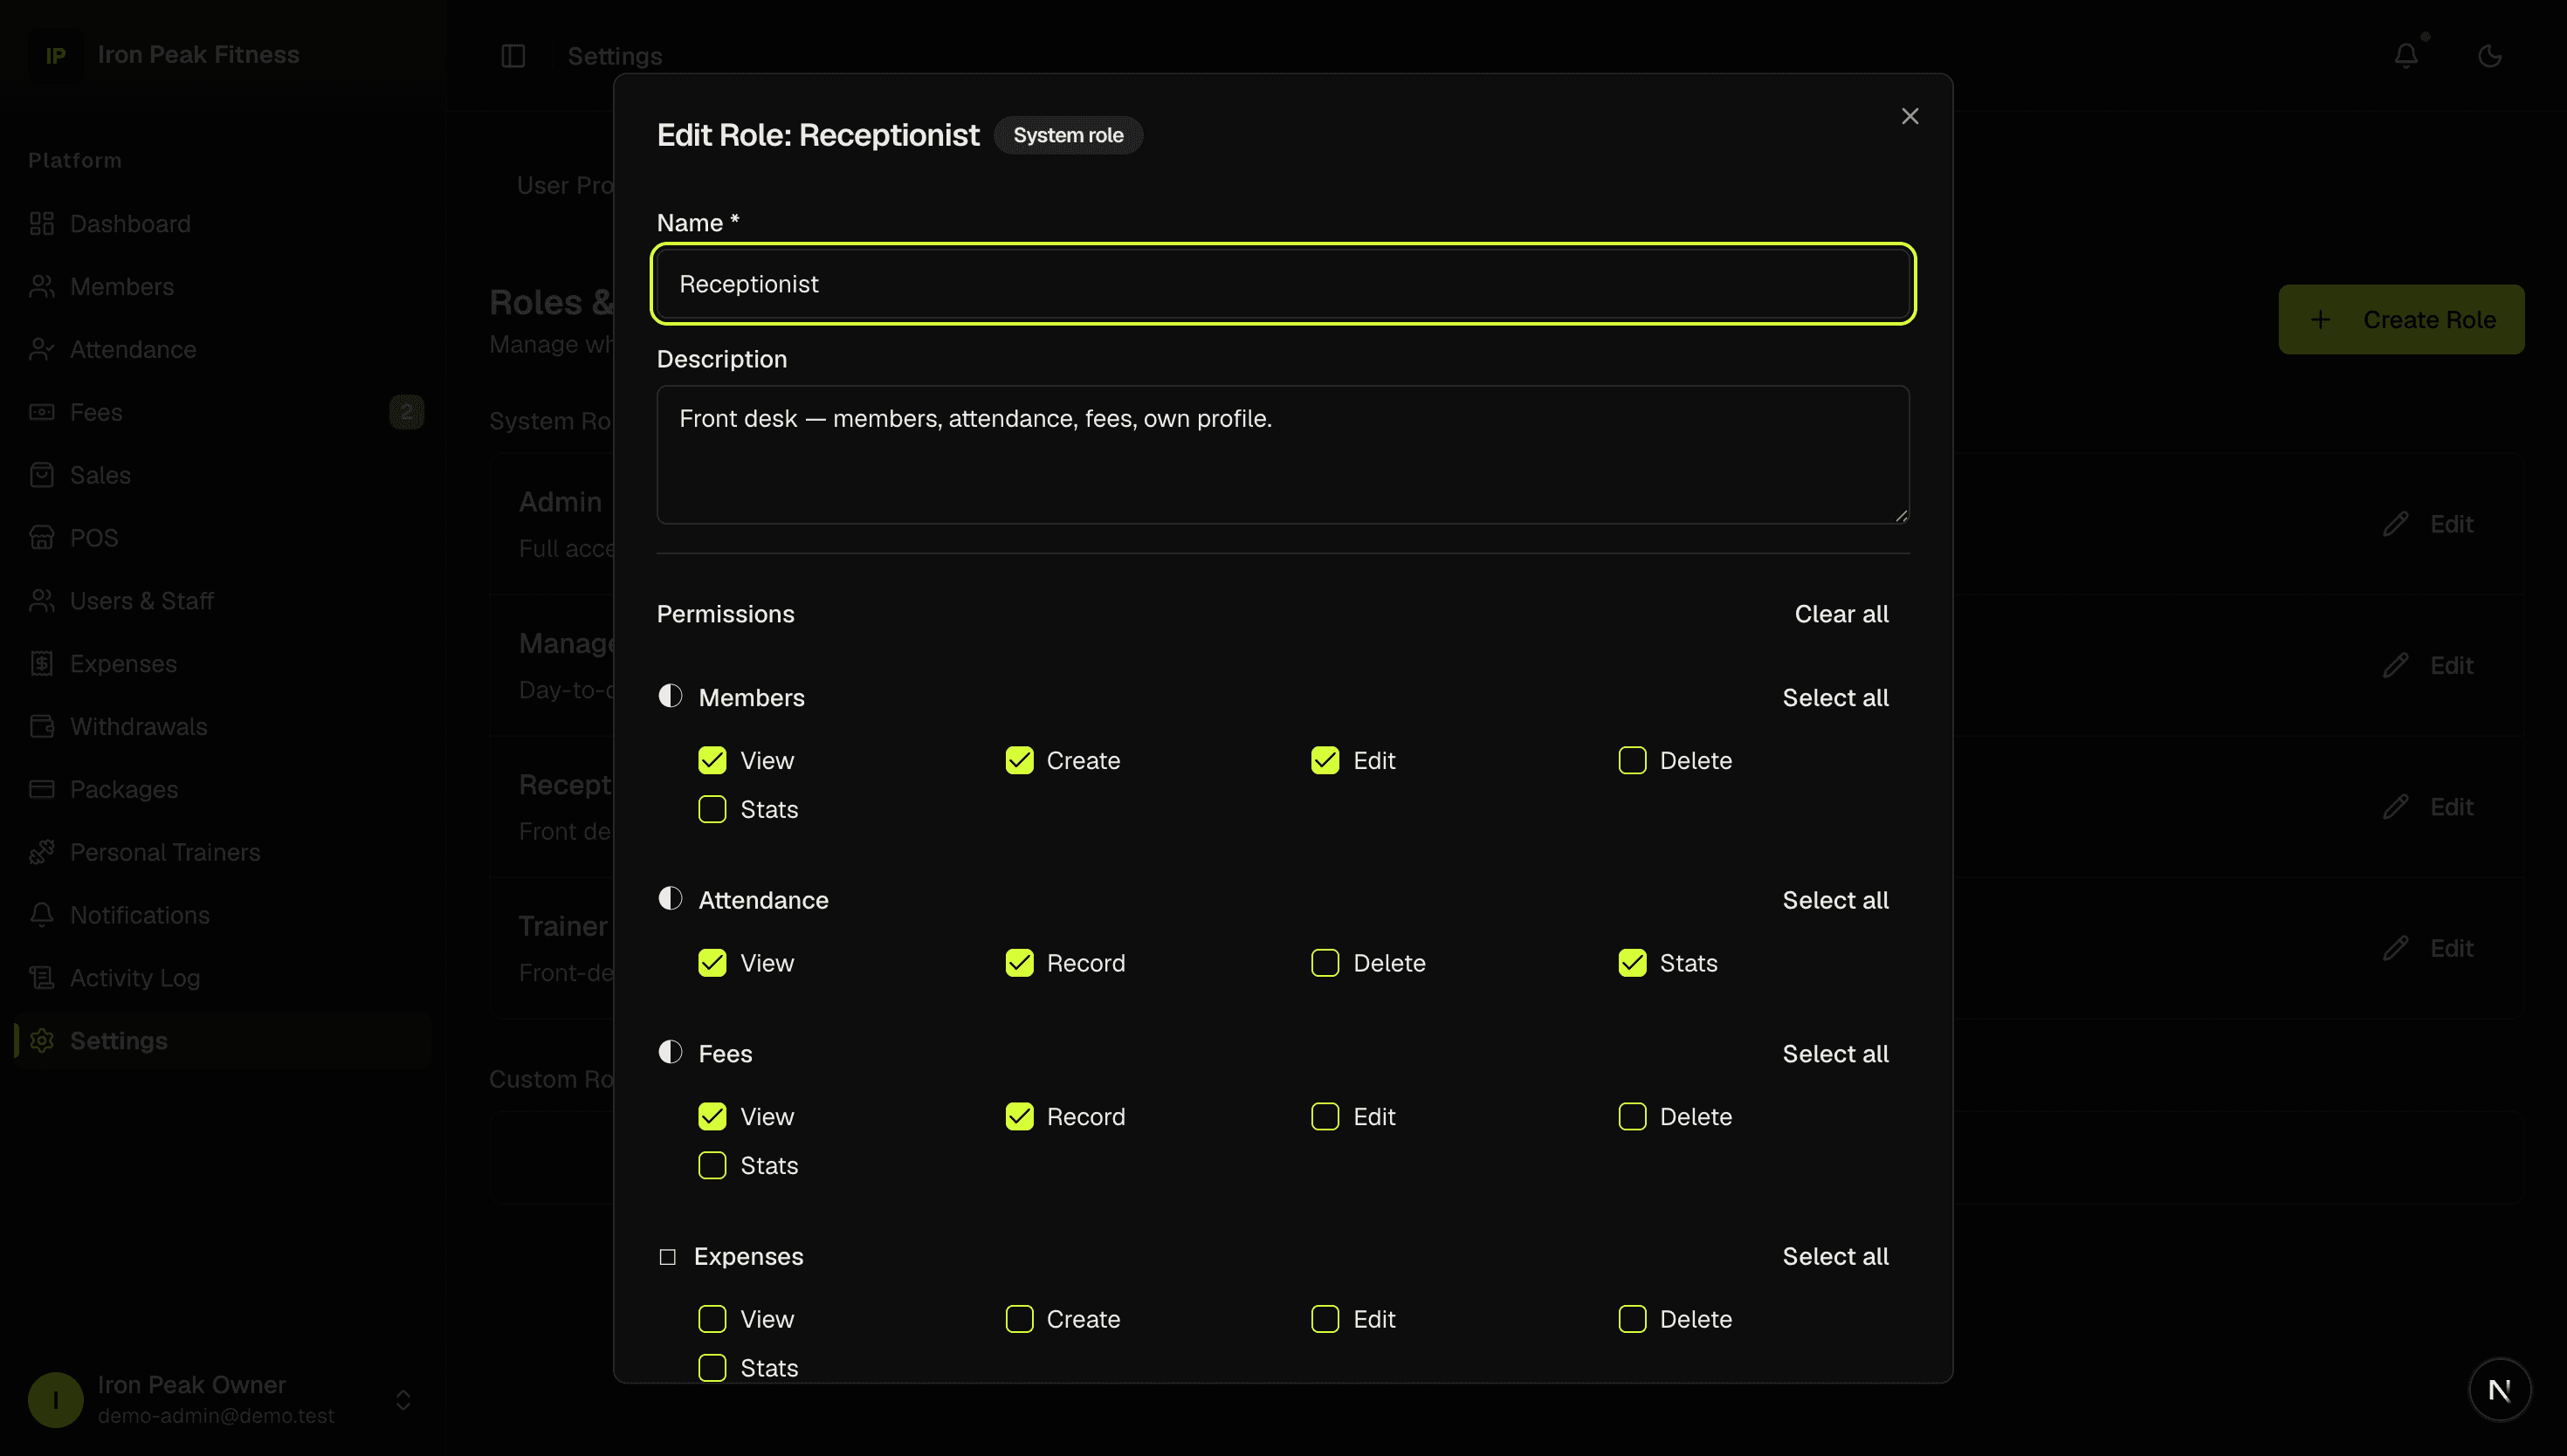Screen dimensions: 2567x1456
Task: Switch theme with moon icon
Action: (x=2490, y=56)
